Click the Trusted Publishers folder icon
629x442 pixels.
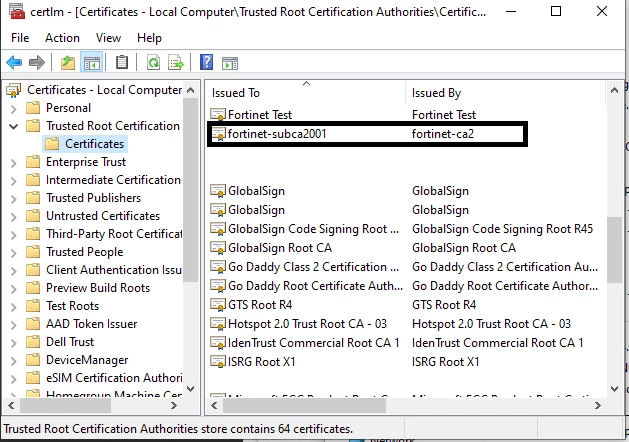[33, 198]
